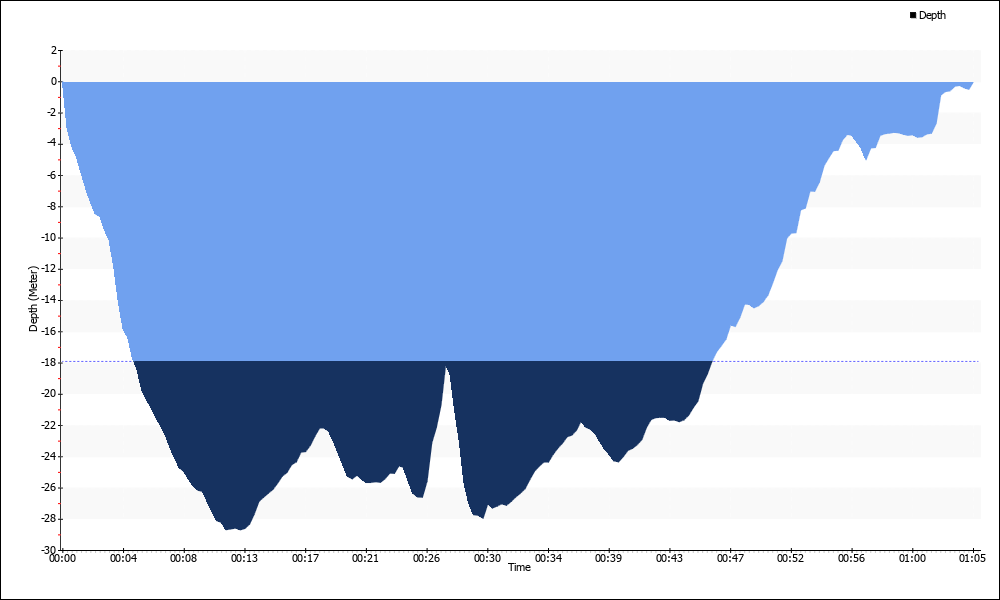1000x600 pixels.
Task: Click the 00:08 time axis label
Action: pos(184,559)
